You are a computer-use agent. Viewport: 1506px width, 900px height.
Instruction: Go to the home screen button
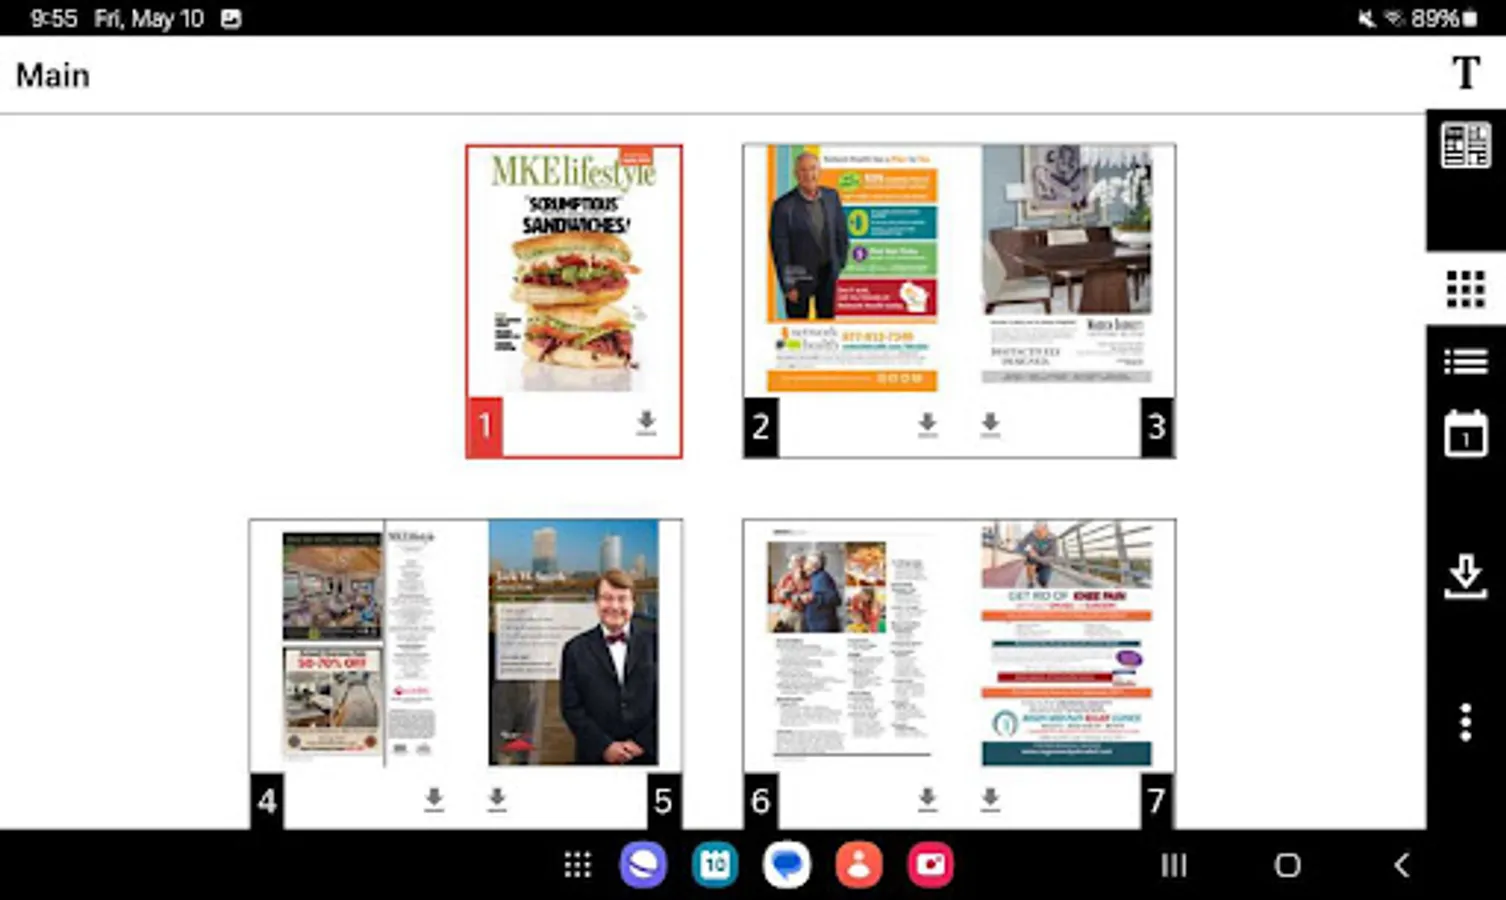pyautogui.click(x=1288, y=865)
